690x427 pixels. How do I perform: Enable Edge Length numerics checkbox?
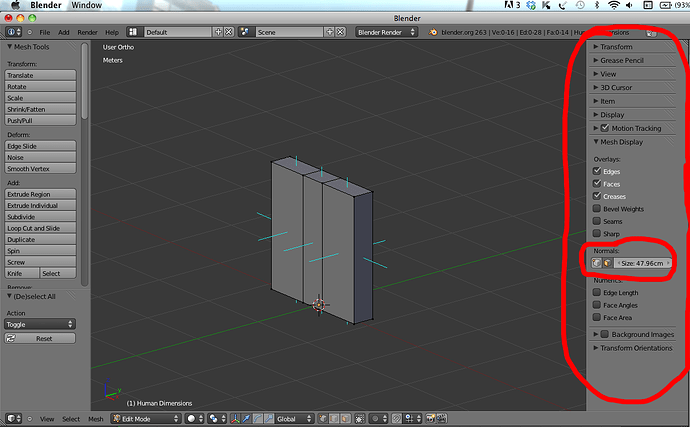pyautogui.click(x=597, y=292)
